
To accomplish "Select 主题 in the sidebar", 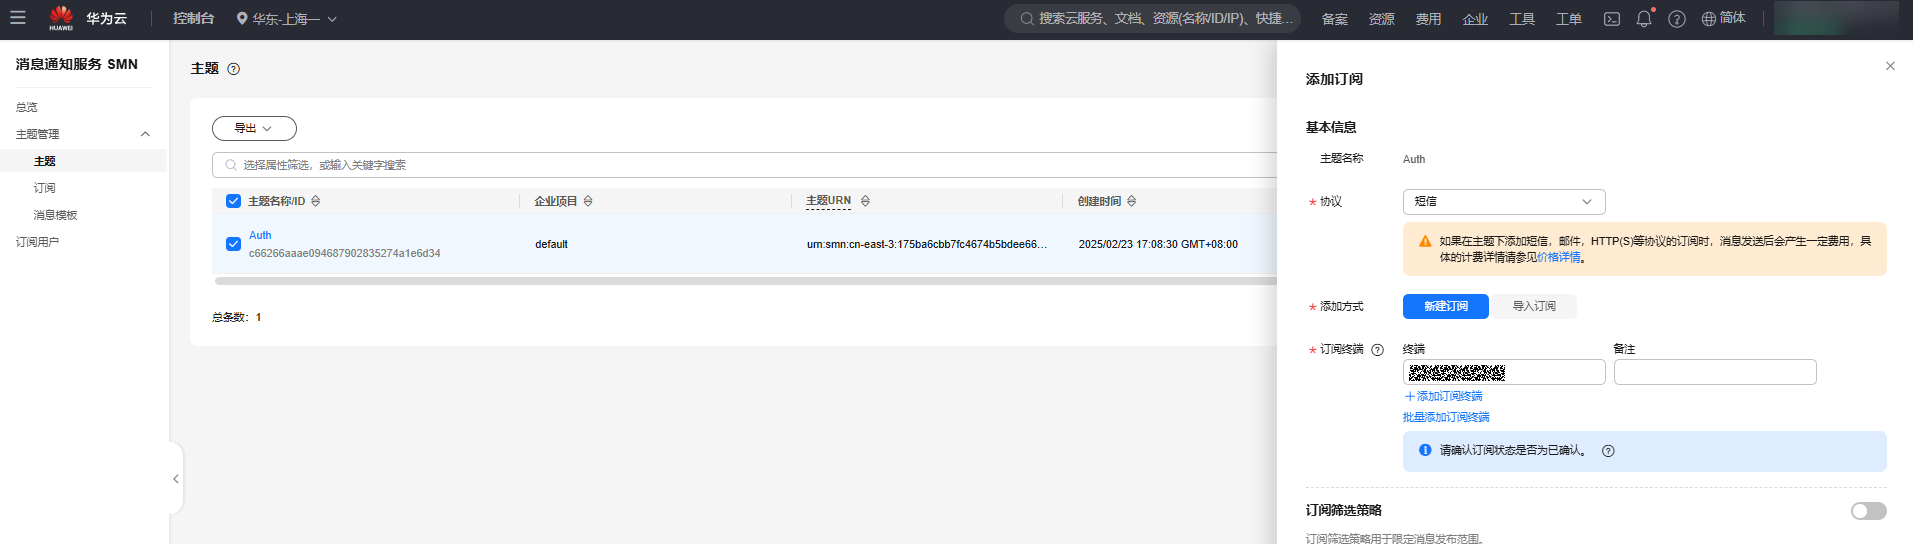I will point(45,161).
